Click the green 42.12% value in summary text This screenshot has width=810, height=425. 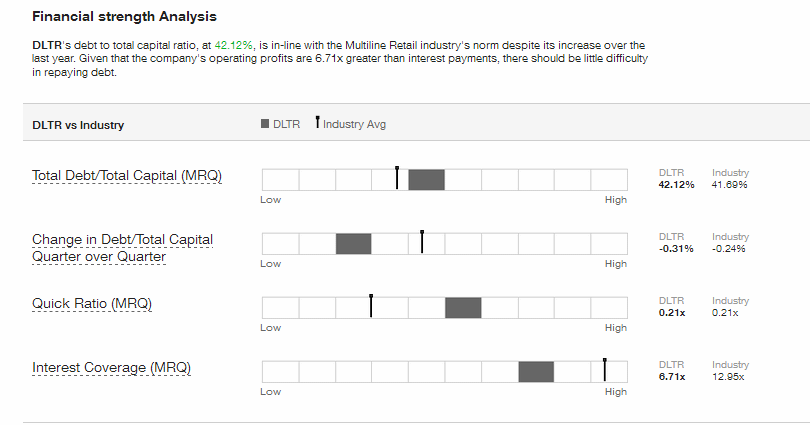point(233,45)
